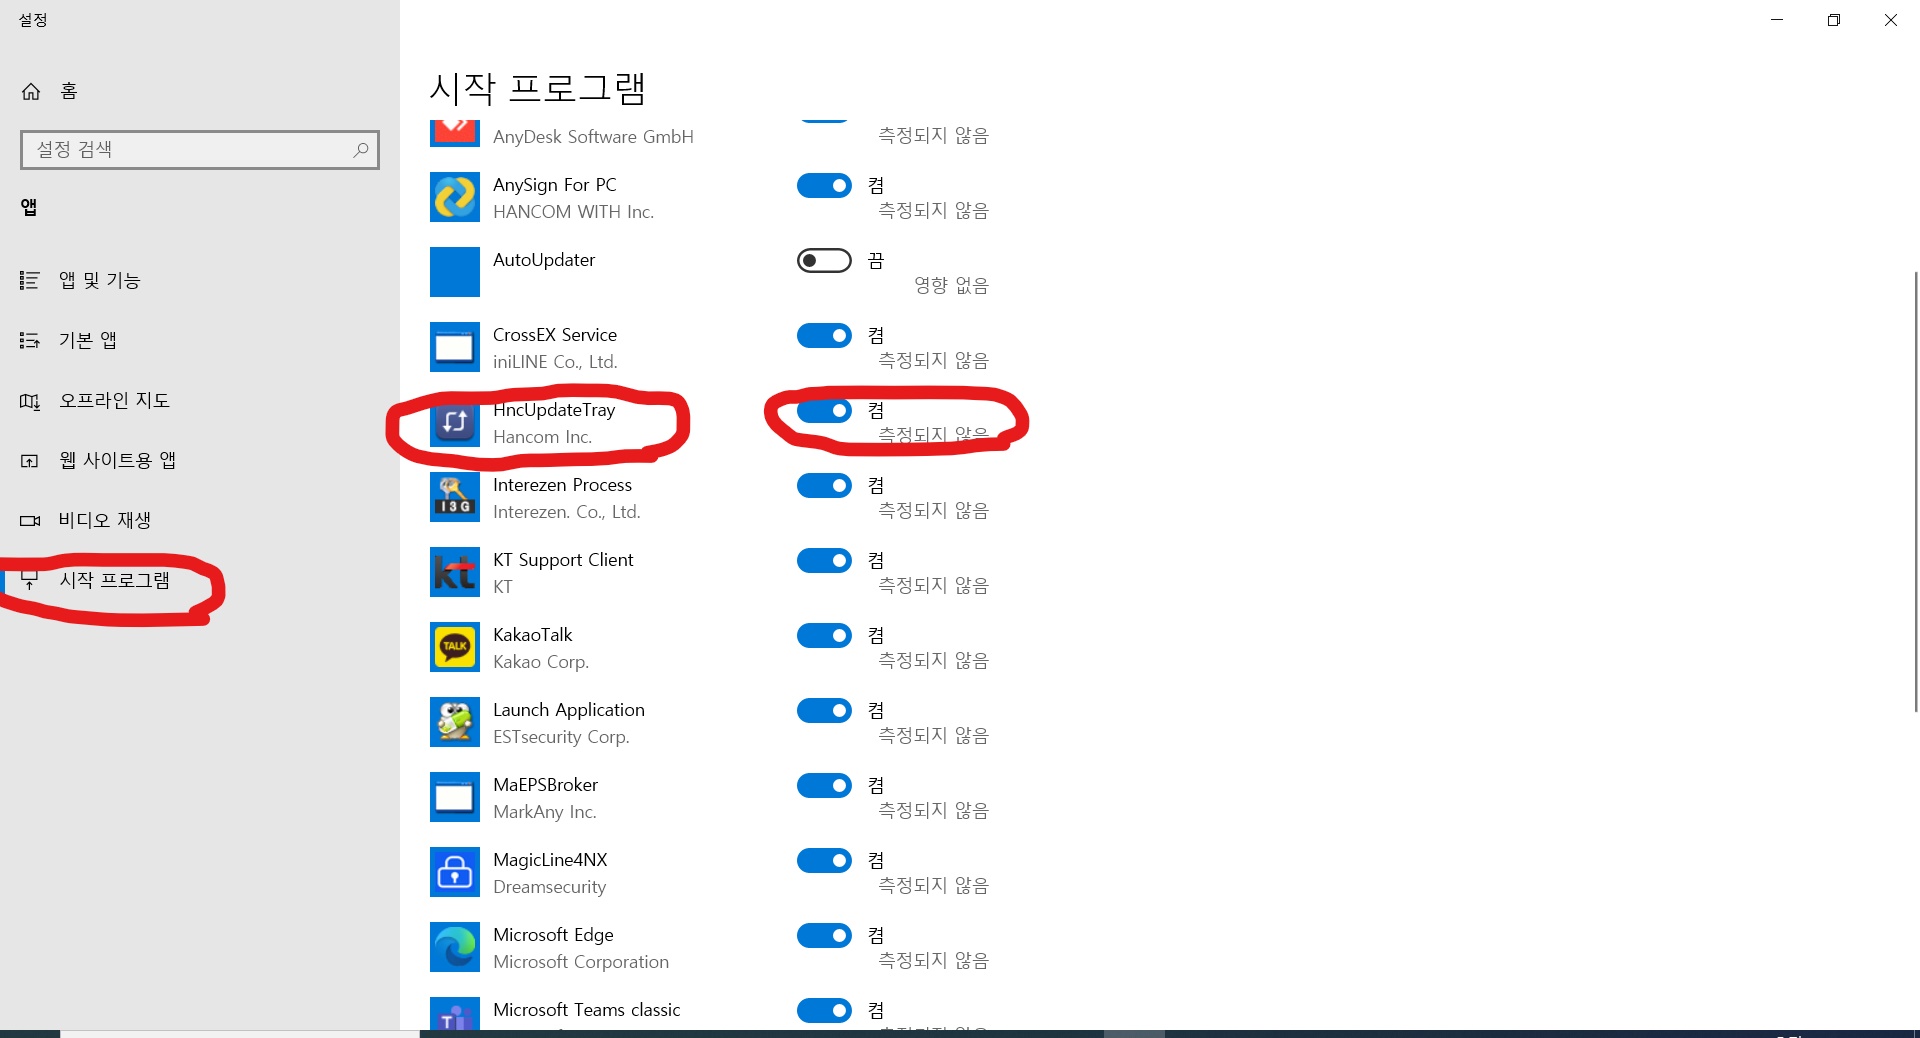Open Apps & features (앱 및 기능)
This screenshot has width=1920, height=1038.
[x=200, y=281]
